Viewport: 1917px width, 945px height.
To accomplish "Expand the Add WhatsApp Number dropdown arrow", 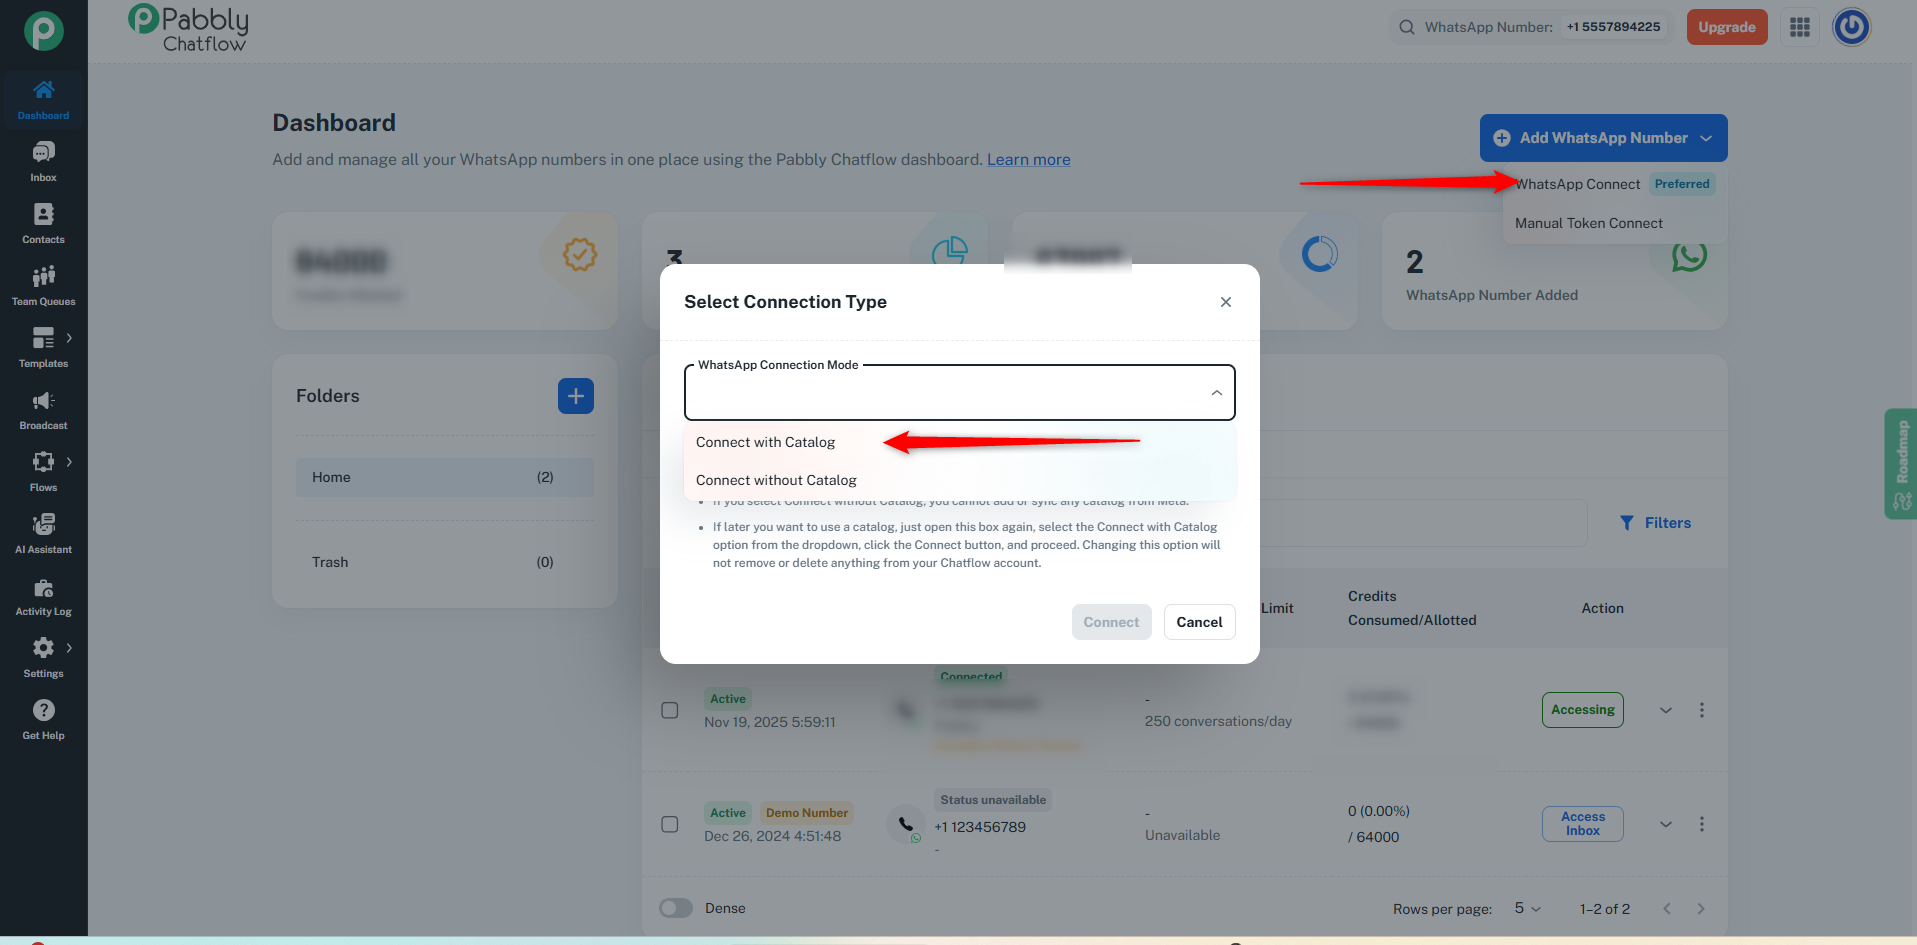I will click(1706, 138).
